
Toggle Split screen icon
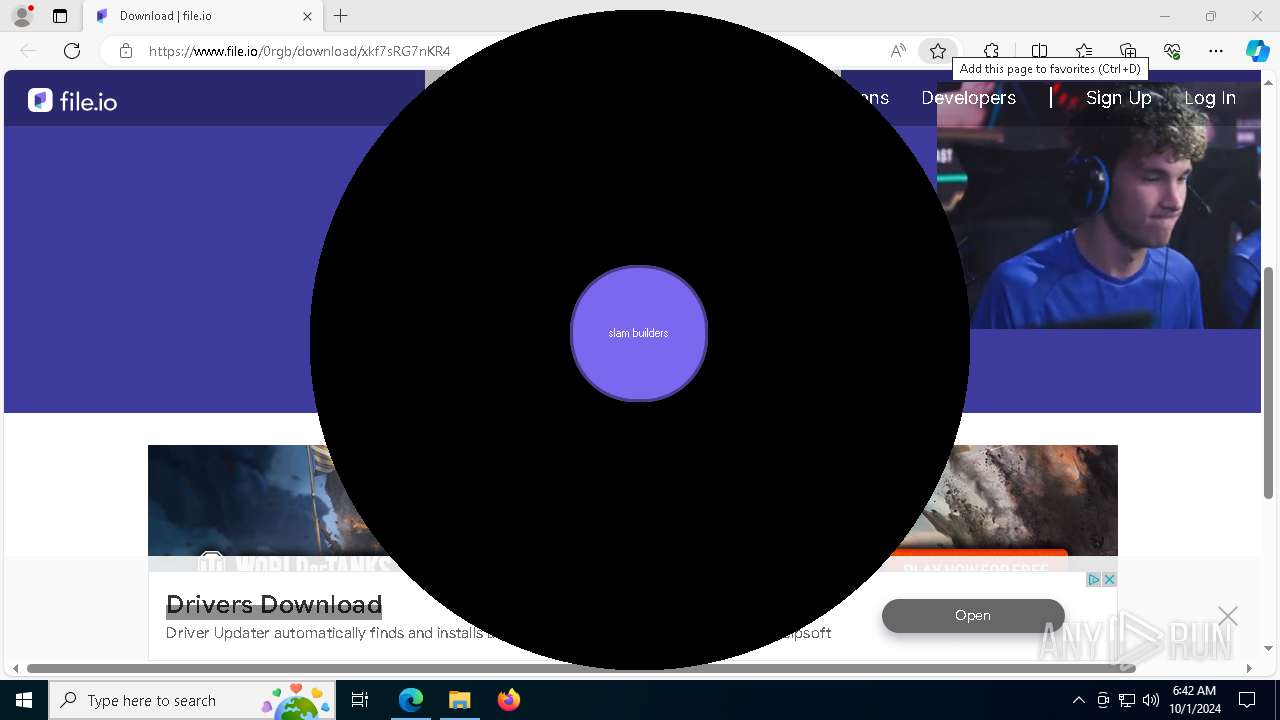tap(1039, 51)
